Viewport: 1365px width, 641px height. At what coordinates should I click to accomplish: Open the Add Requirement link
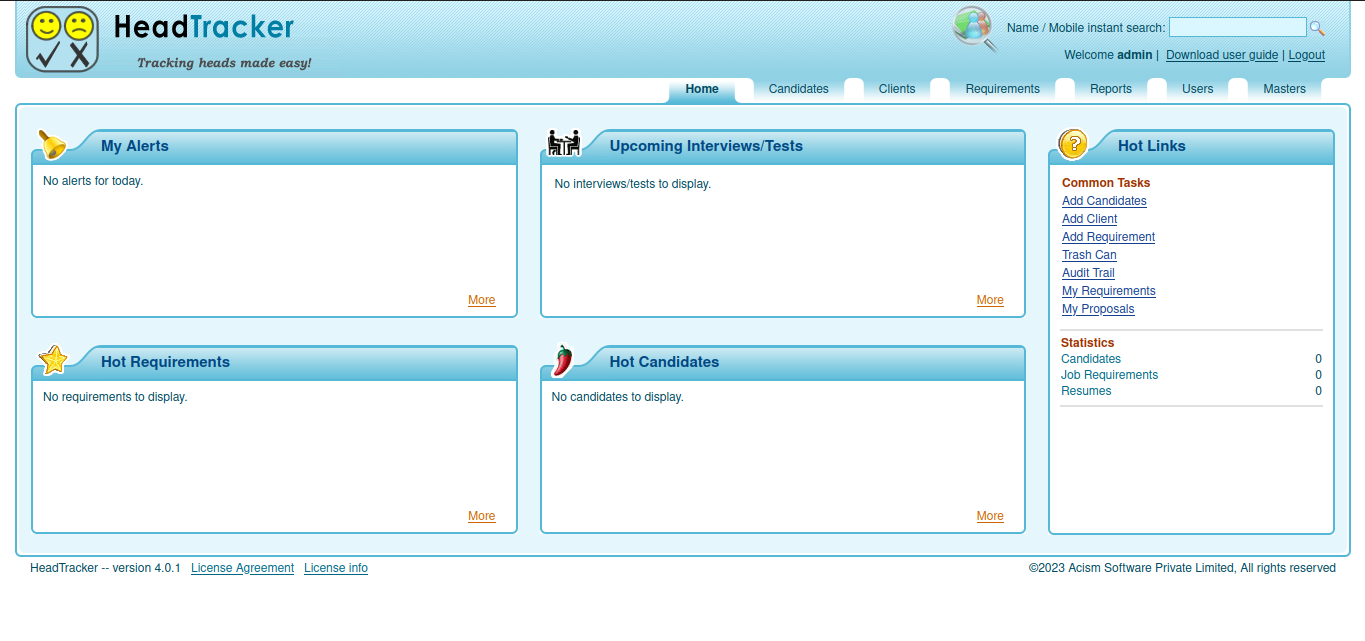tap(1108, 237)
